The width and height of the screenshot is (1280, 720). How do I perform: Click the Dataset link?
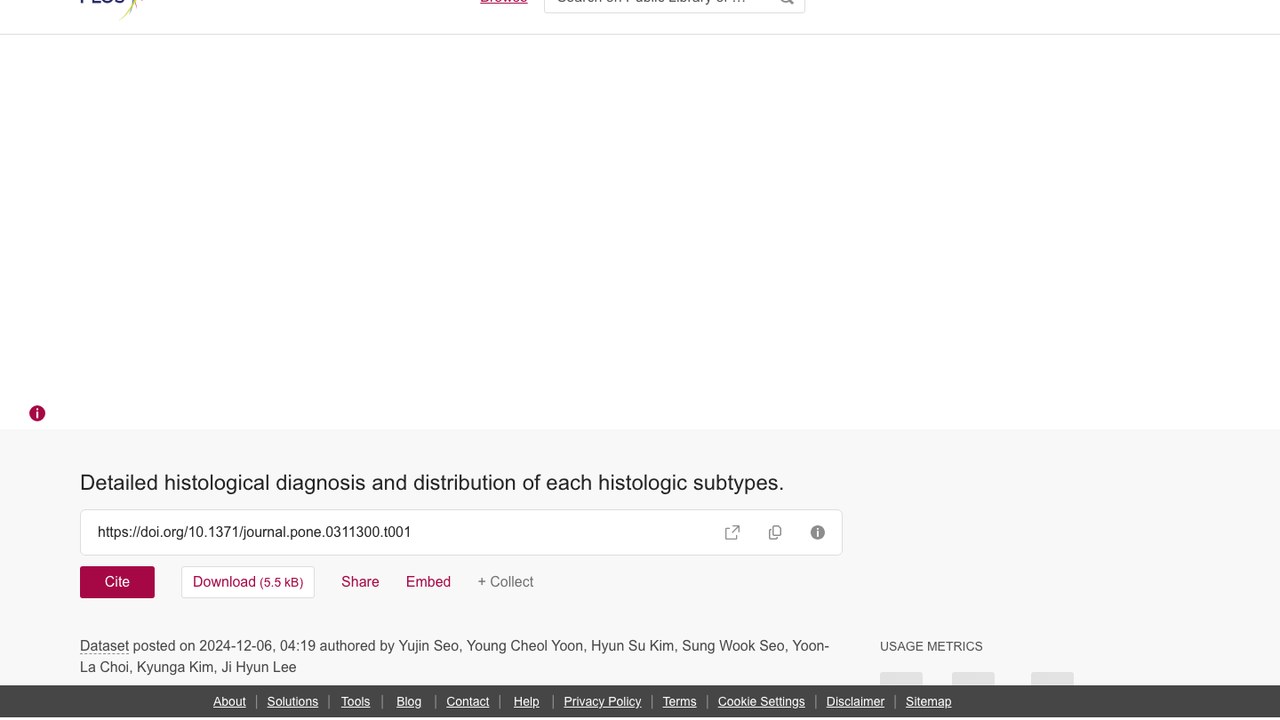pyautogui.click(x=104, y=646)
